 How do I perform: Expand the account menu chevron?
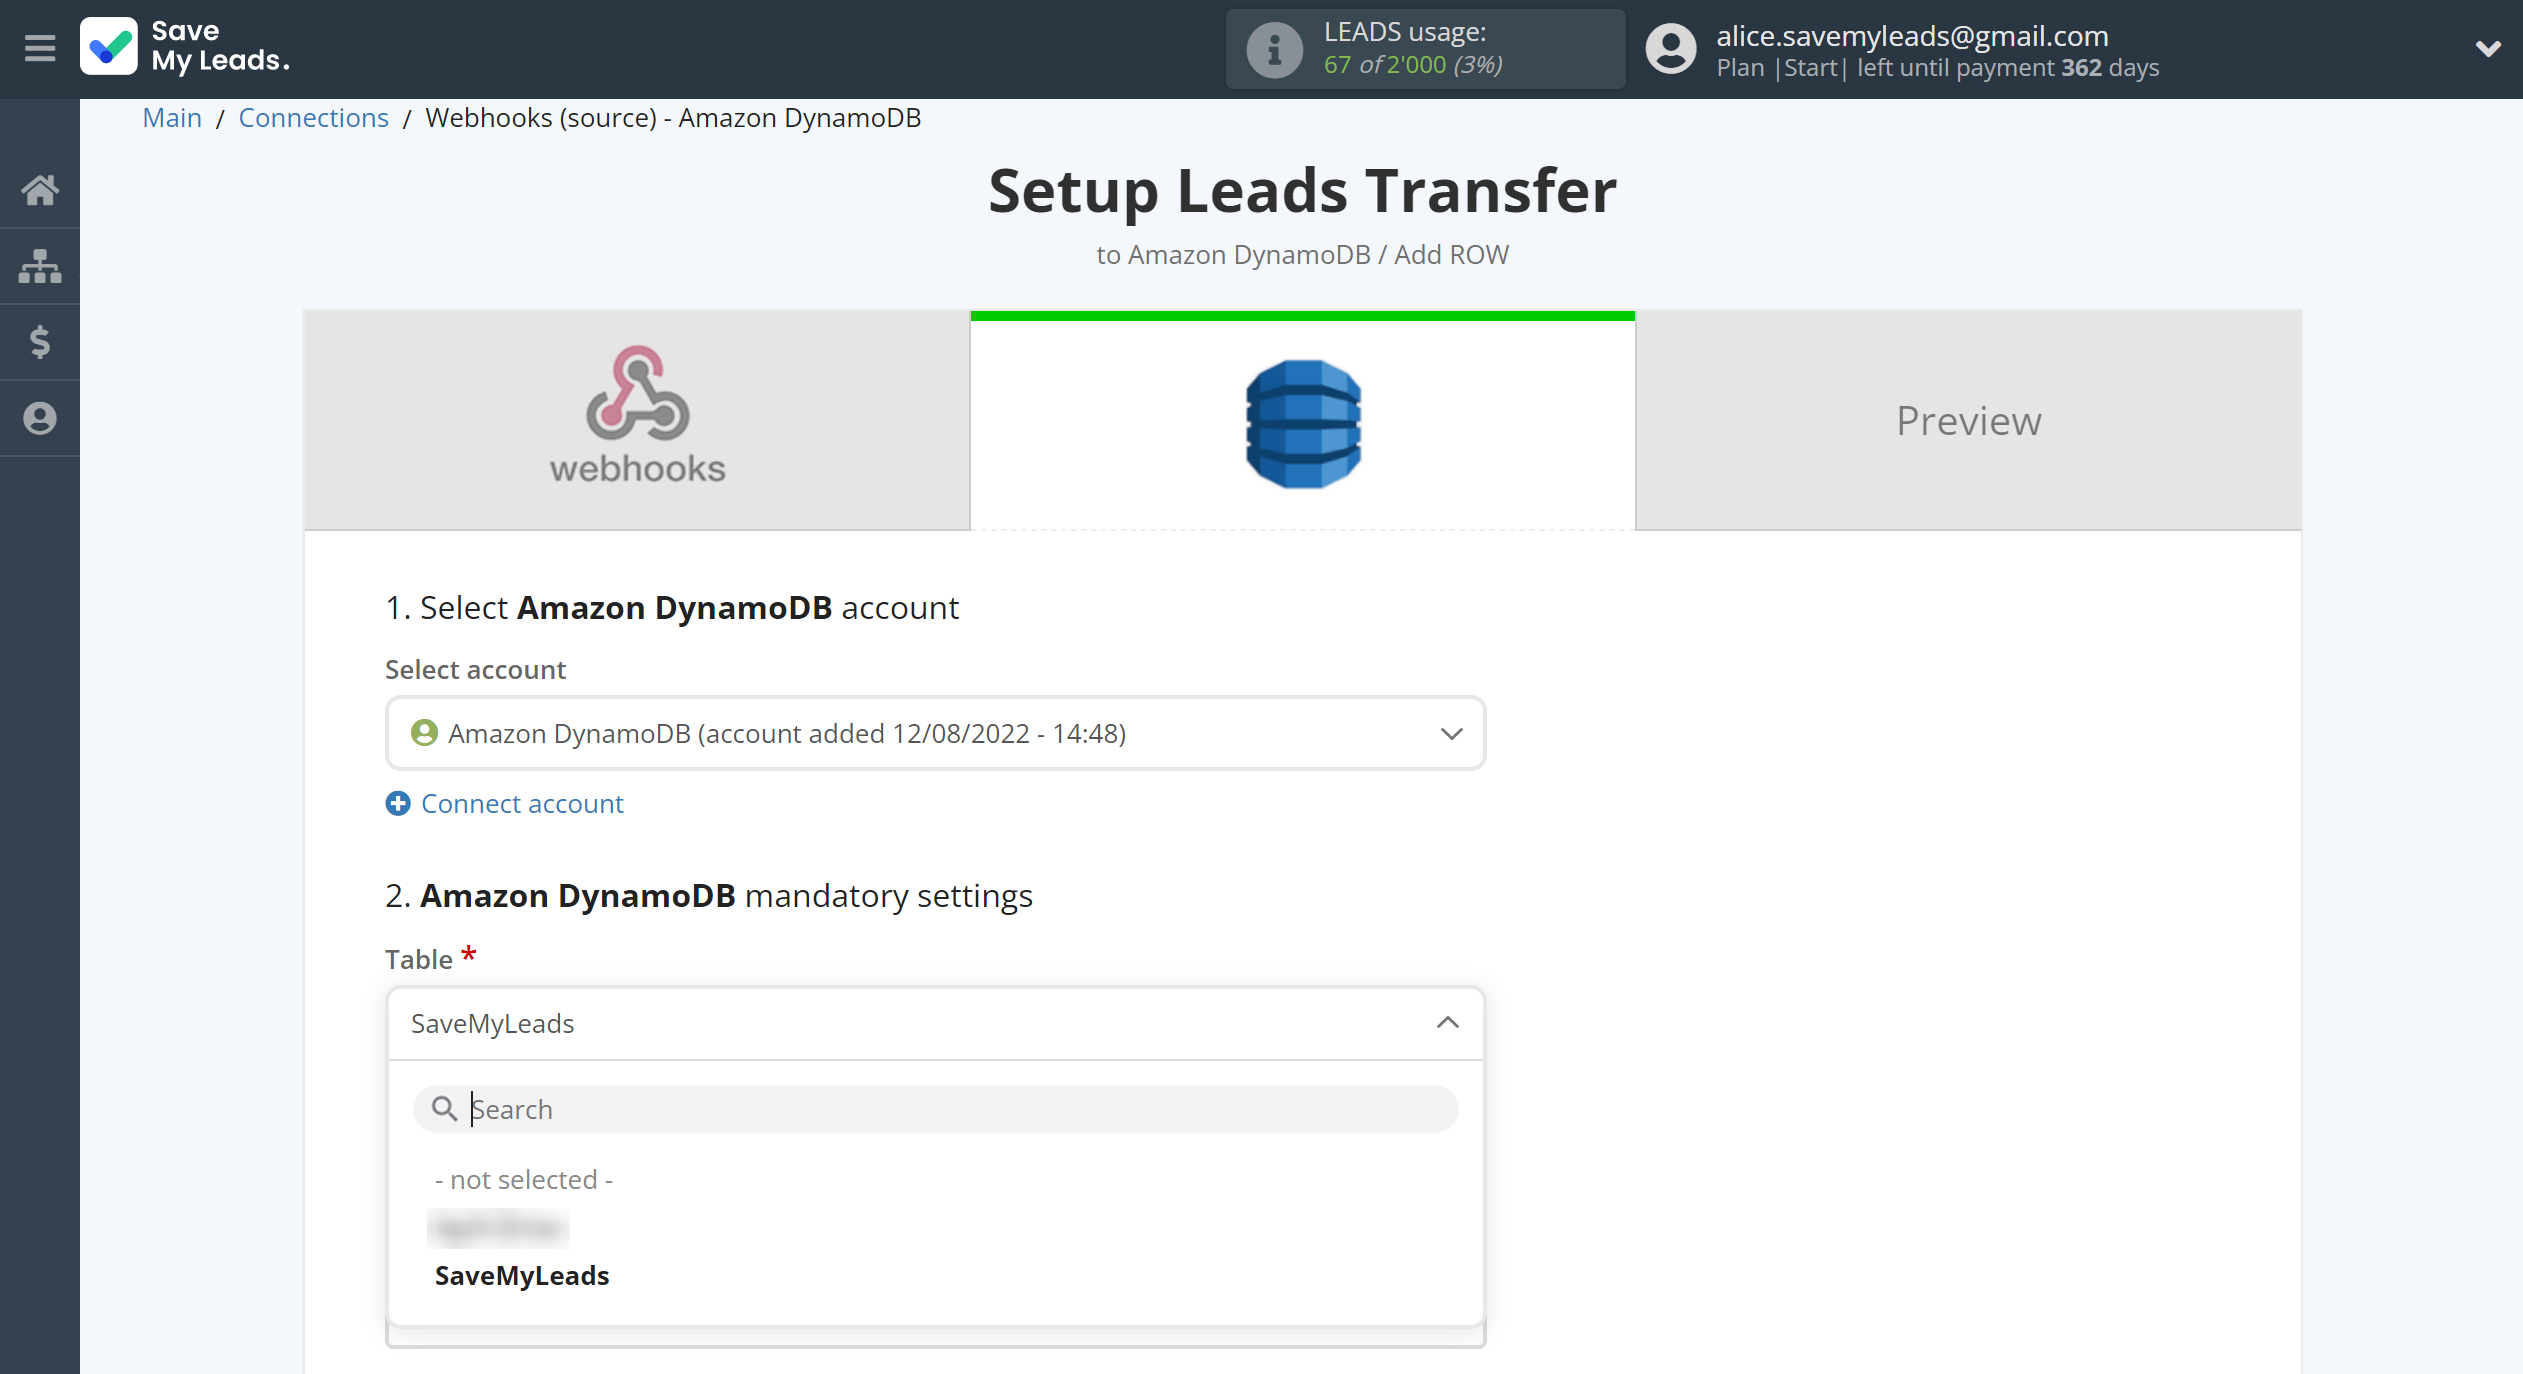[x=2488, y=48]
